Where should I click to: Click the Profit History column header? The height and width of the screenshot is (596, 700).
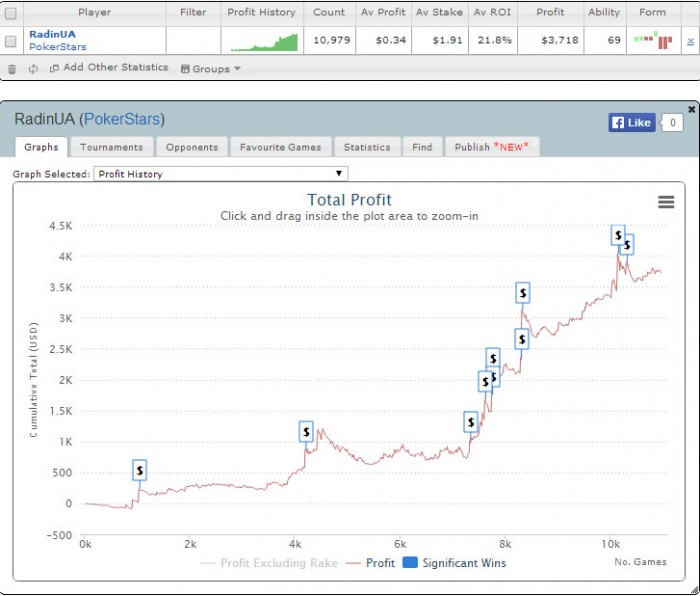click(262, 13)
